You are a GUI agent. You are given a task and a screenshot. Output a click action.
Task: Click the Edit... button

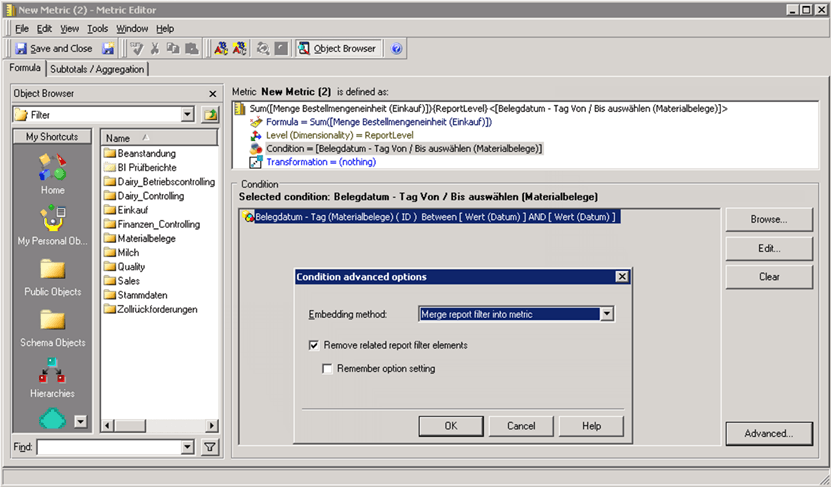[x=768, y=248]
